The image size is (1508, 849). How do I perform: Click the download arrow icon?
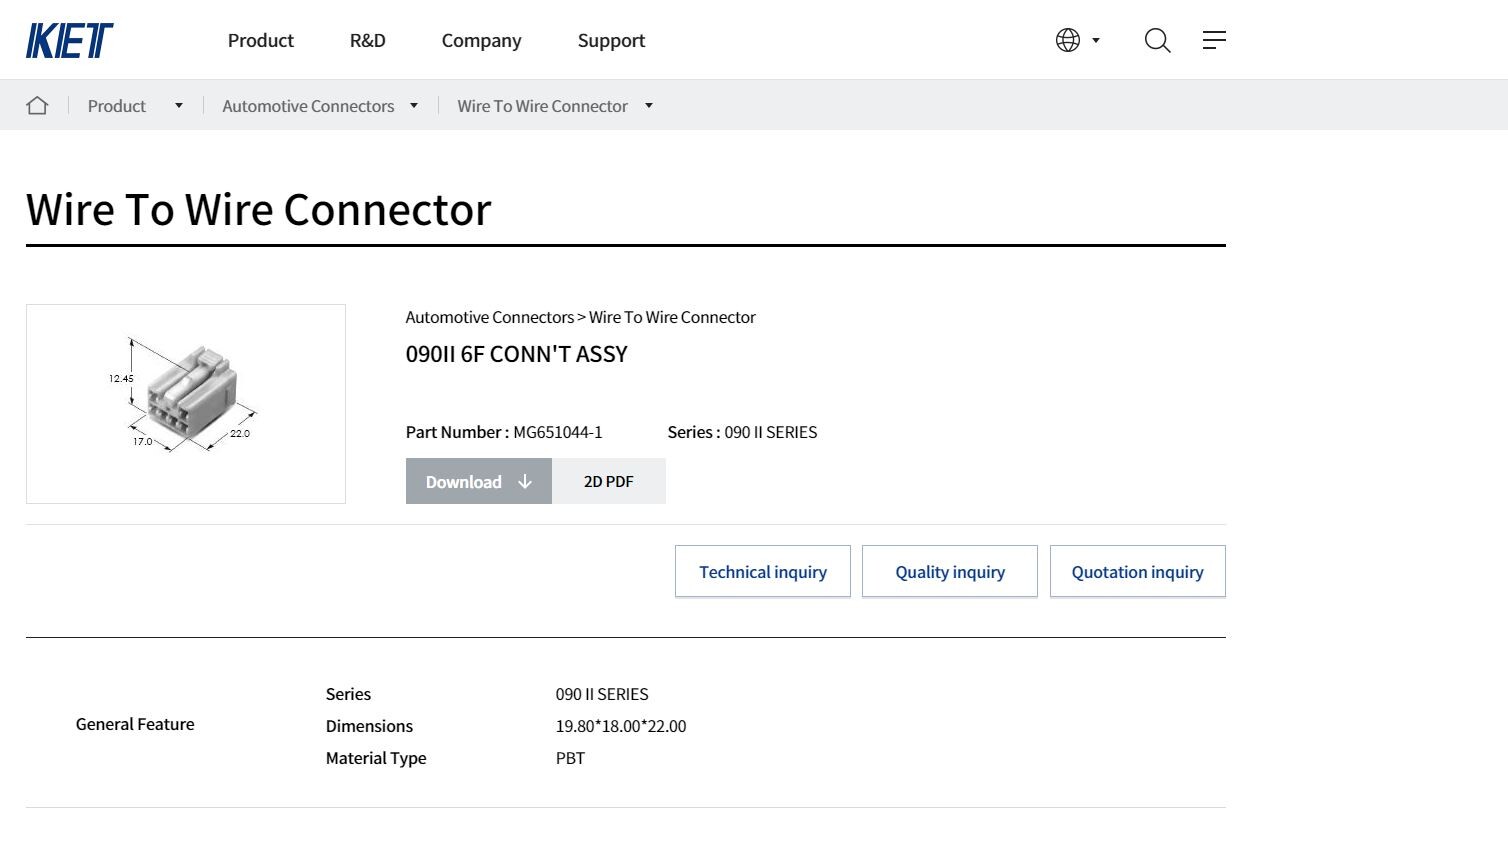525,481
